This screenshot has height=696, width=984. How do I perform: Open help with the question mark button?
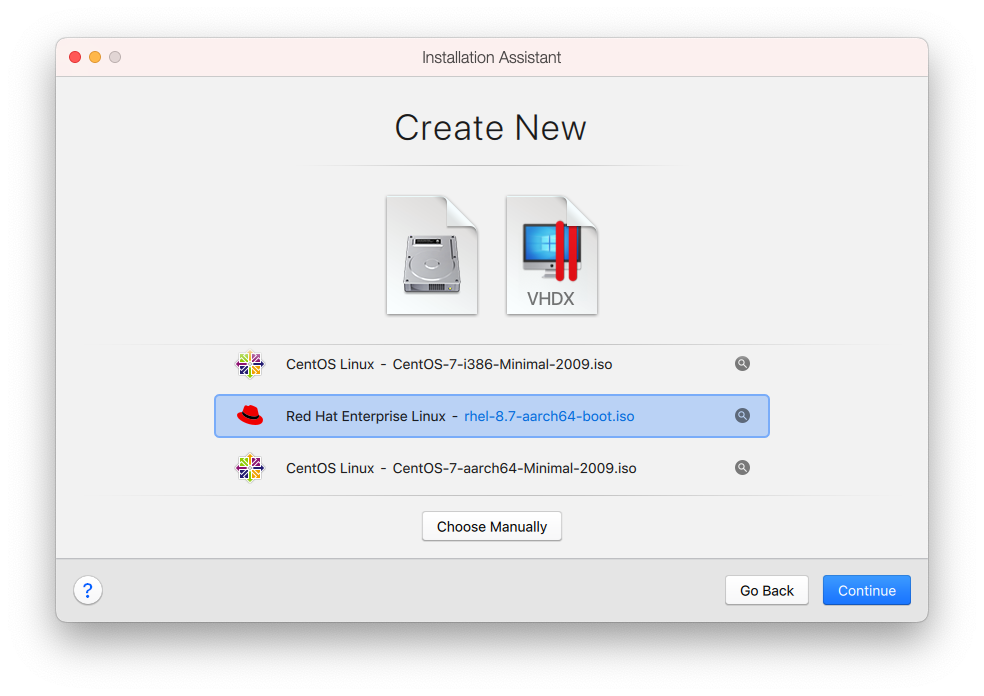[88, 590]
